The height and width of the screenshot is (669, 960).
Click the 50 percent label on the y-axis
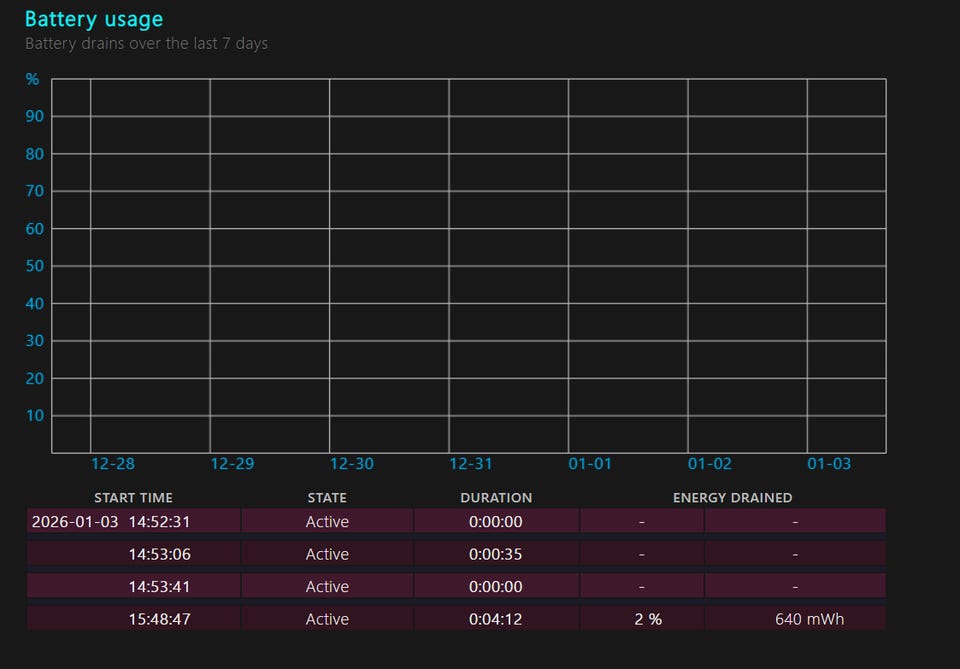pyautogui.click(x=34, y=266)
